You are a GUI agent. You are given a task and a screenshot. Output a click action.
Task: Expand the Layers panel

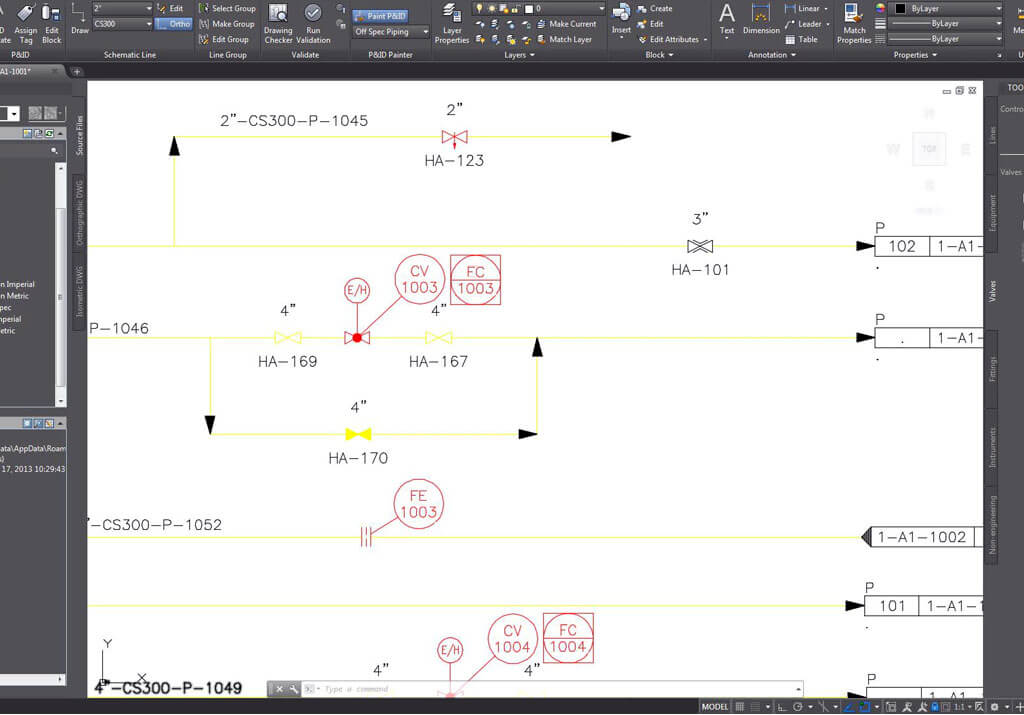pyautogui.click(x=520, y=55)
